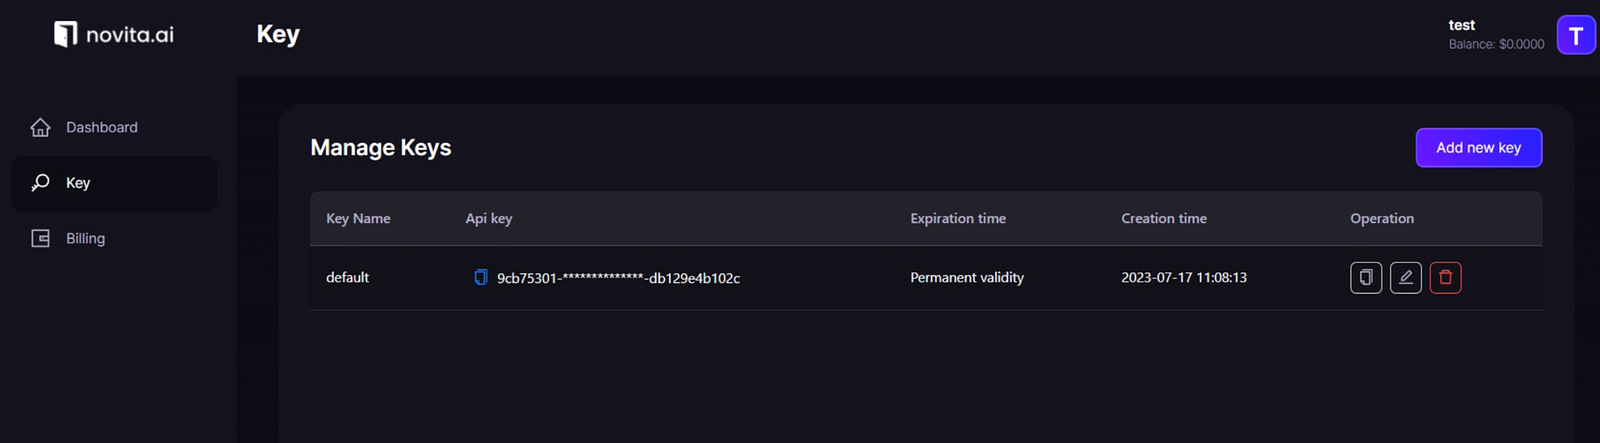The width and height of the screenshot is (1600, 443).
Task: Click the blue copy icon beside the API key
Action: pyautogui.click(x=481, y=277)
